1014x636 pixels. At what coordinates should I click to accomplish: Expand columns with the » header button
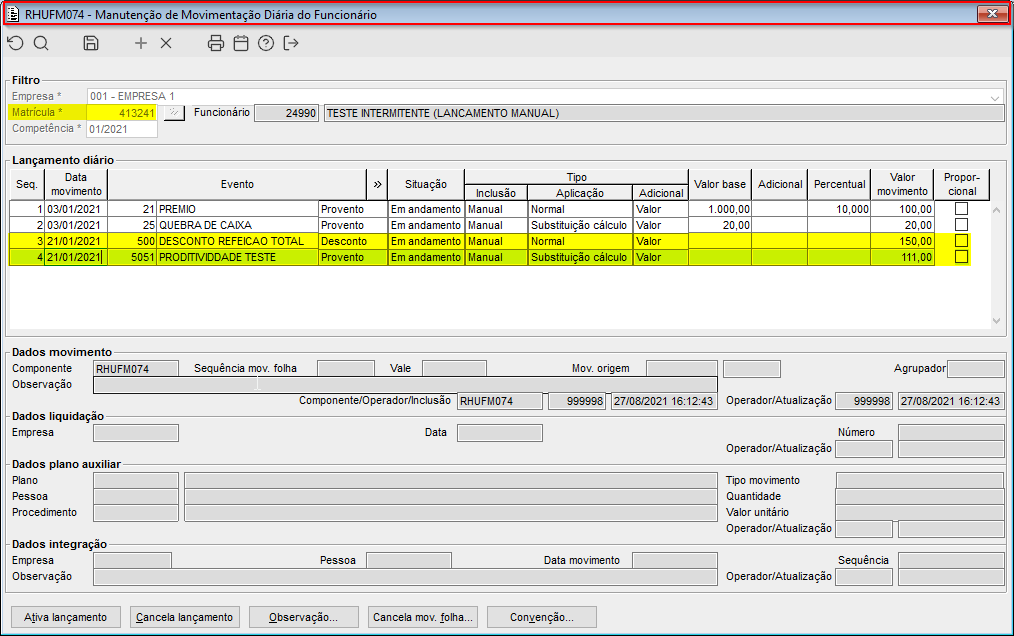tap(377, 184)
